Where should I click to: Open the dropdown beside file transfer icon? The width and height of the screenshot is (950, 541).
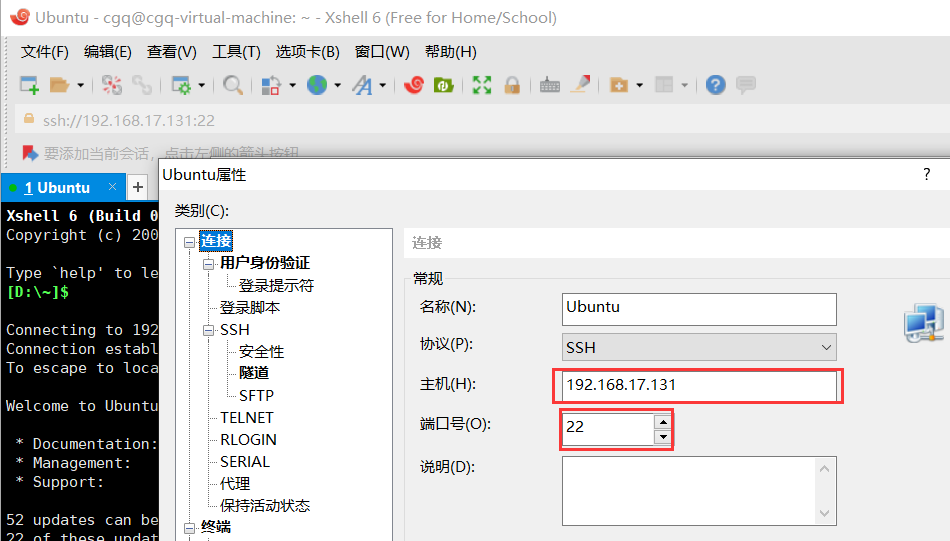pyautogui.click(x=292, y=85)
